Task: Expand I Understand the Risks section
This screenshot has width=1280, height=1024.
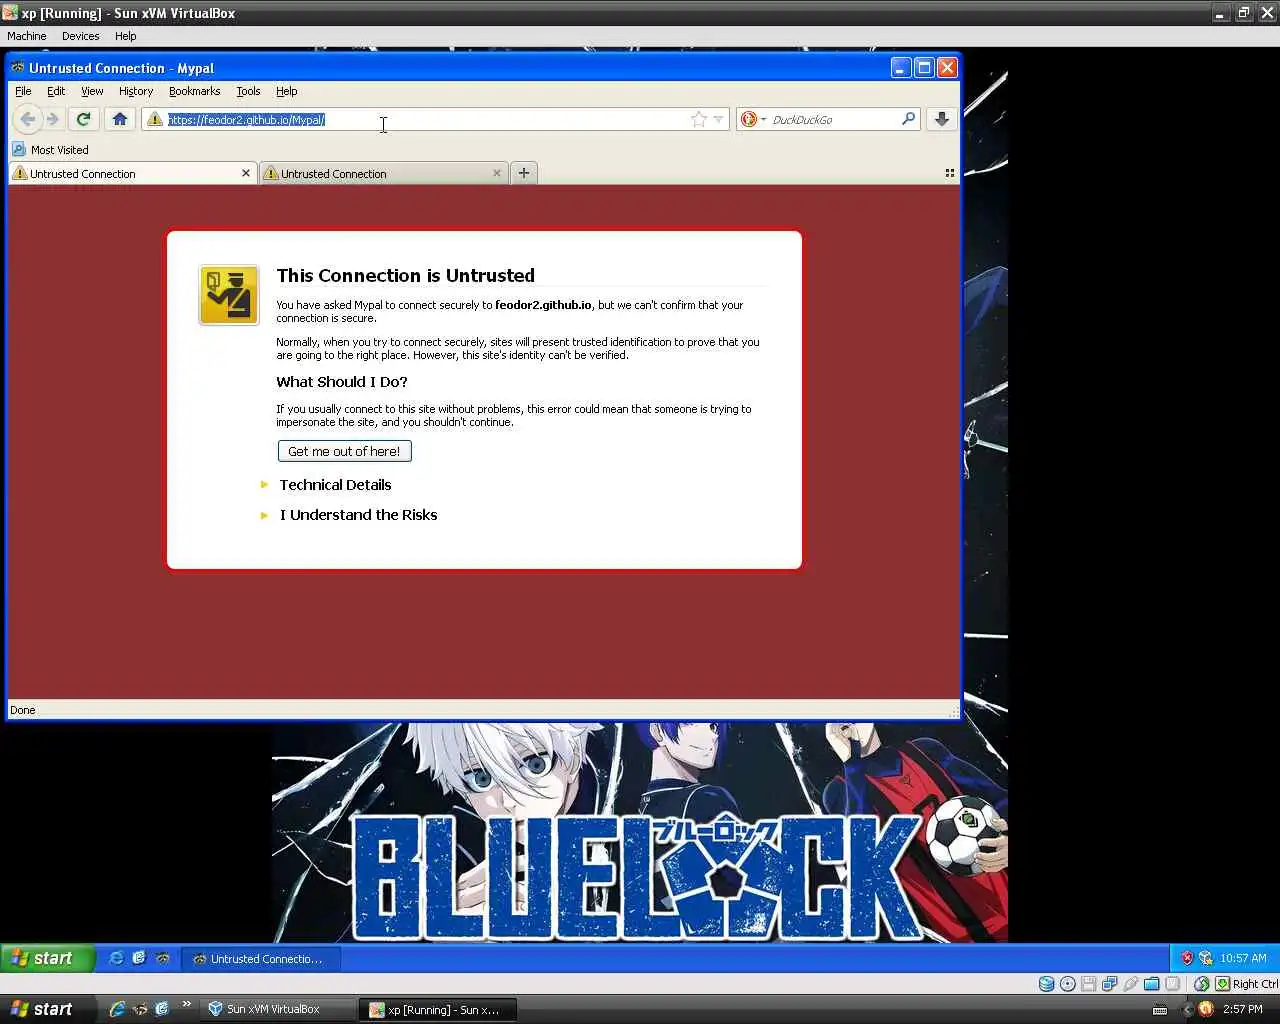Action: pyautogui.click(x=358, y=515)
